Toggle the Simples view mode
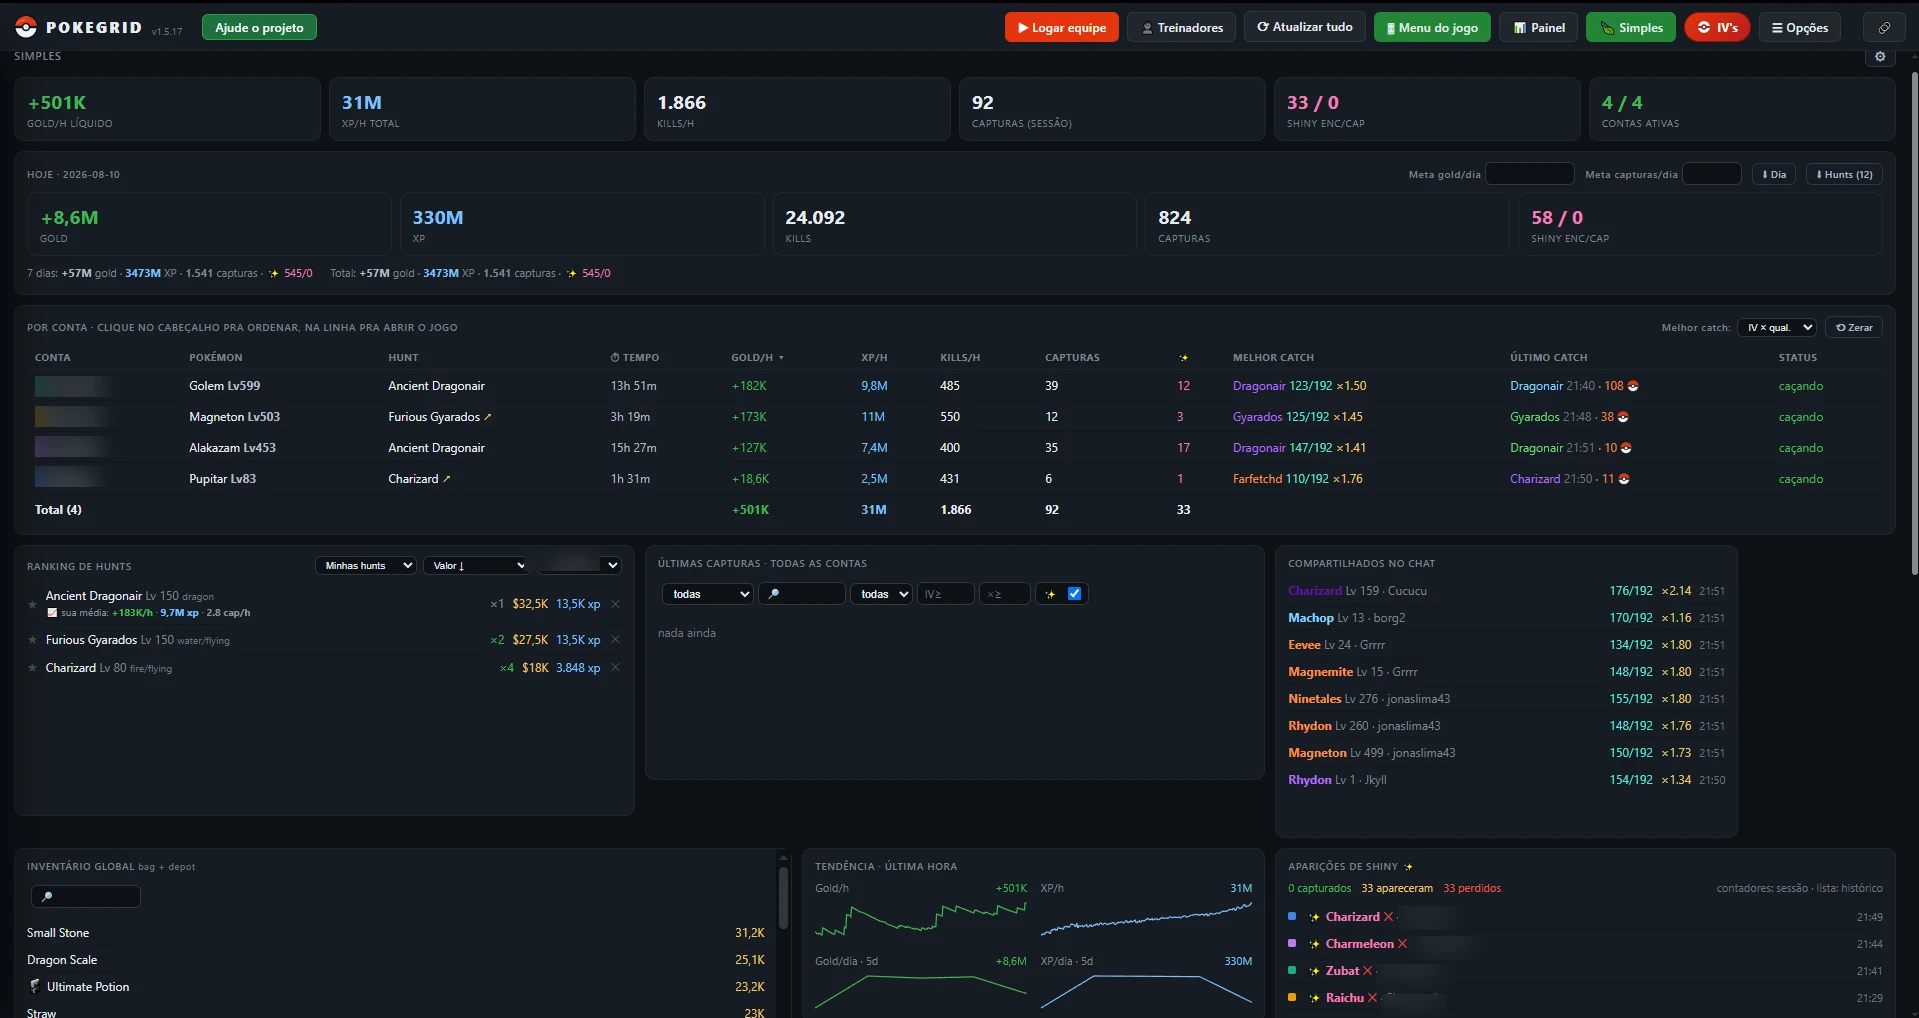1919x1018 pixels. click(x=1631, y=28)
